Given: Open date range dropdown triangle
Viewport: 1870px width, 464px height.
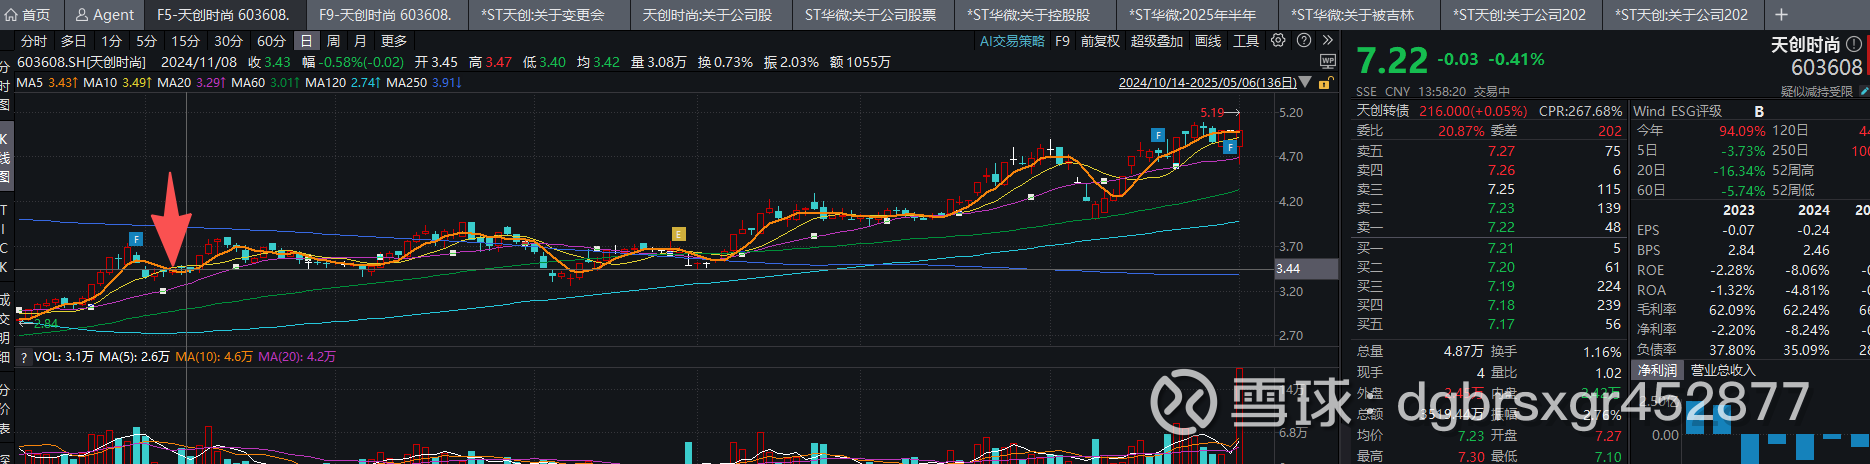Looking at the screenshot, I should [1305, 82].
